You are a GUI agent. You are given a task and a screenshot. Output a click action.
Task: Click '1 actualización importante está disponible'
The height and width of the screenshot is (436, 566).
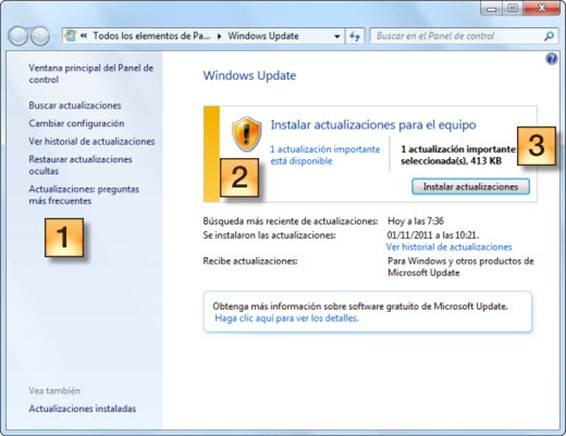(x=325, y=155)
